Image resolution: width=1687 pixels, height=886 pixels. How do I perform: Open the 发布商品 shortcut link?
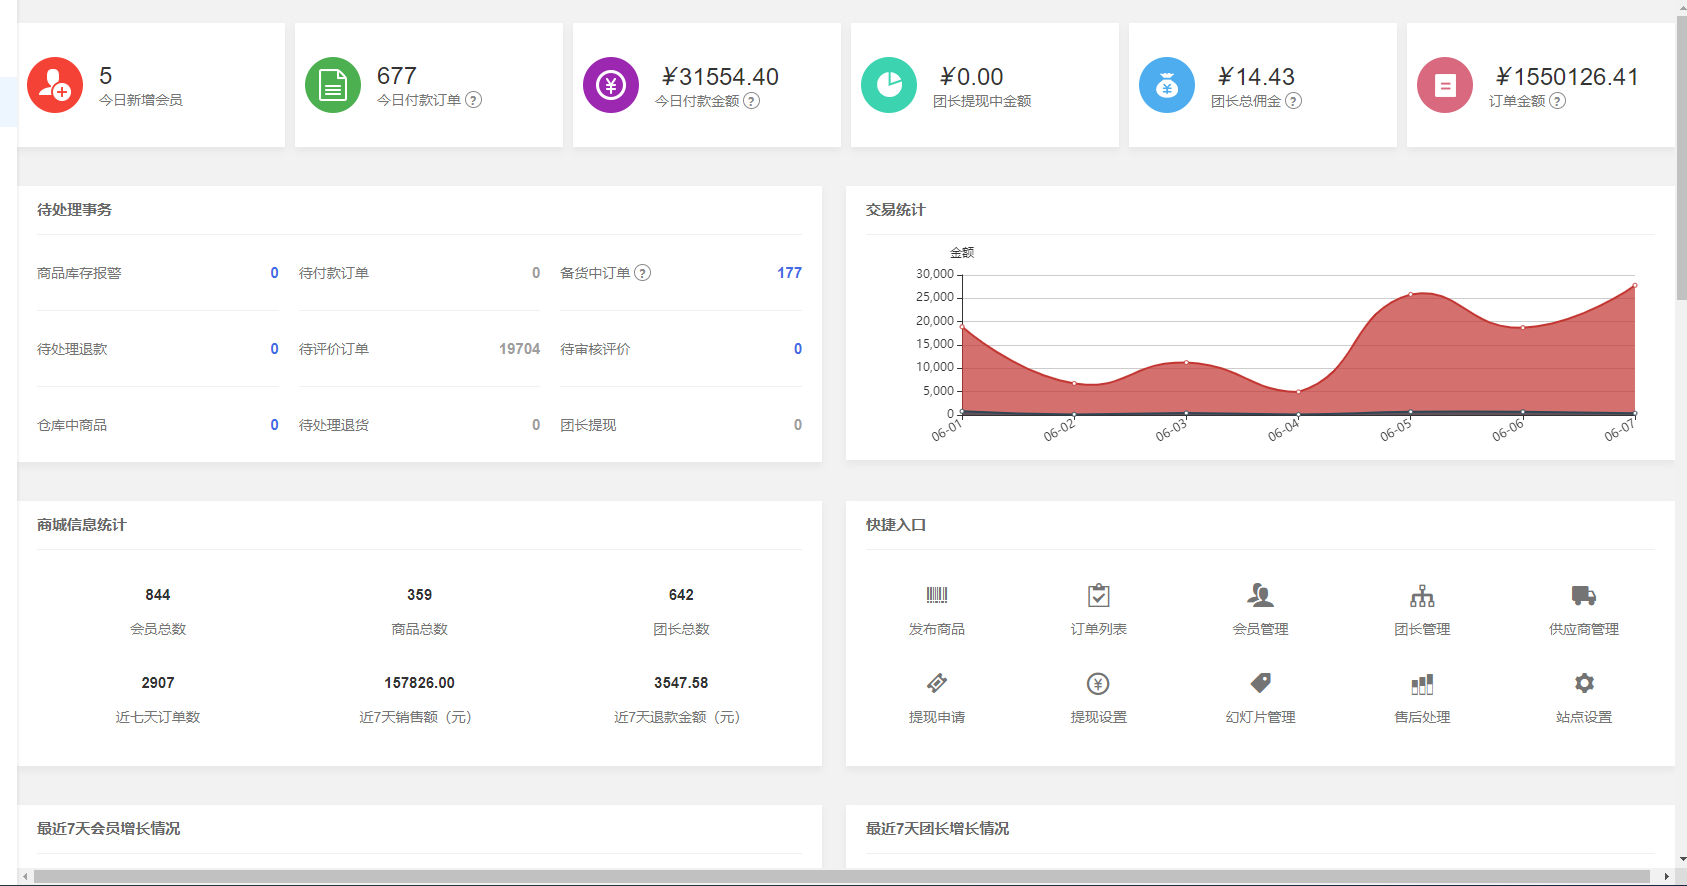[937, 629]
